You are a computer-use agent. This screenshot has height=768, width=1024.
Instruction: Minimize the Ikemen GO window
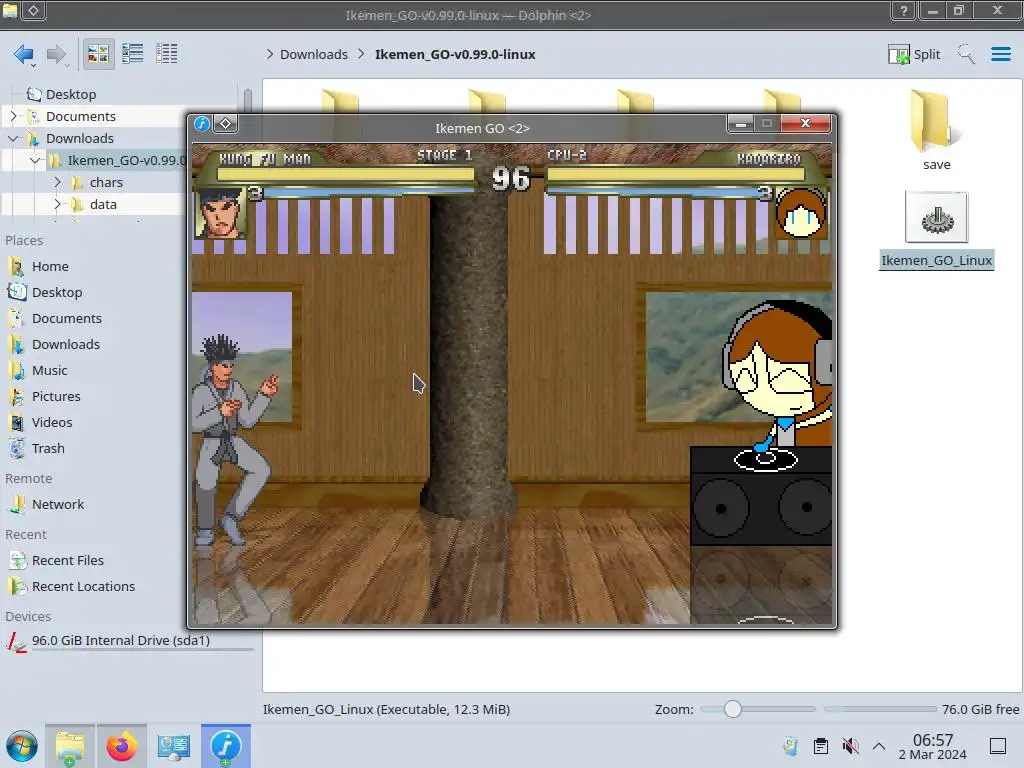741,123
